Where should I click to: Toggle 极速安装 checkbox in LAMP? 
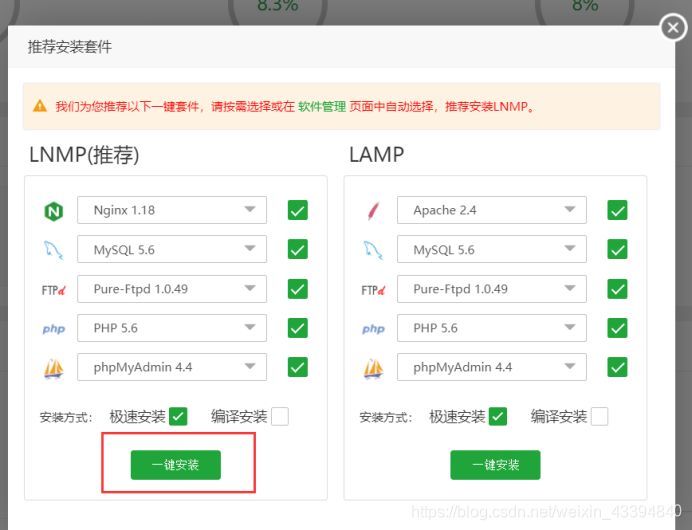[498, 416]
